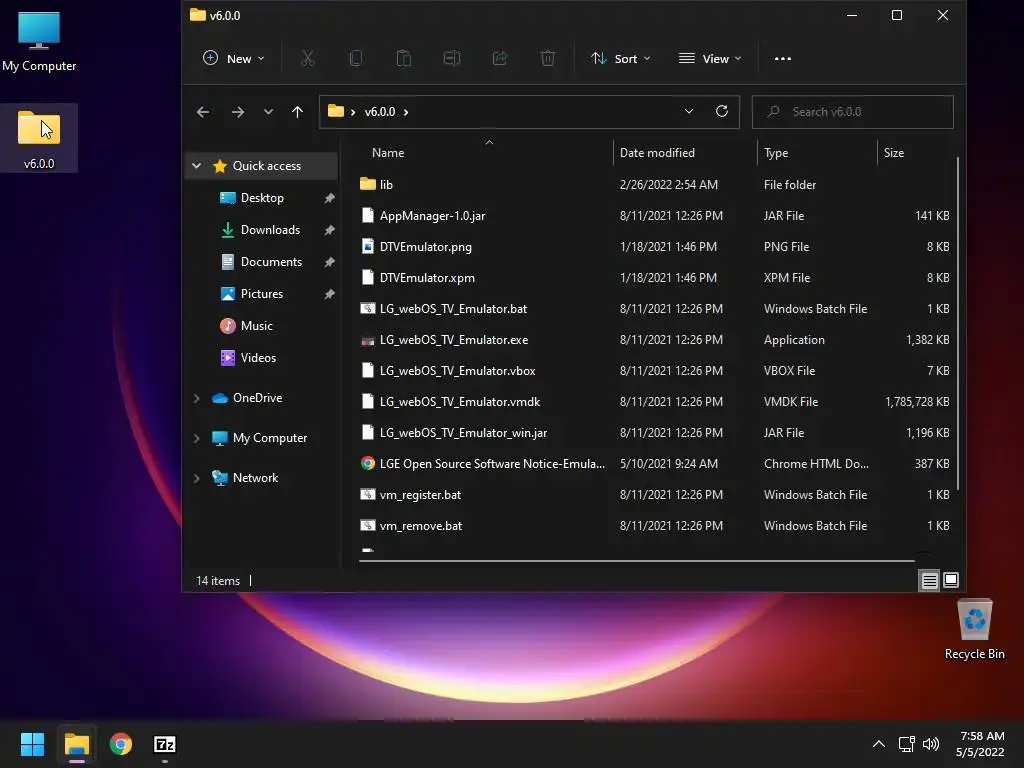Open the View dropdown menu
Image resolution: width=1024 pixels, height=768 pixels.
pyautogui.click(x=710, y=59)
